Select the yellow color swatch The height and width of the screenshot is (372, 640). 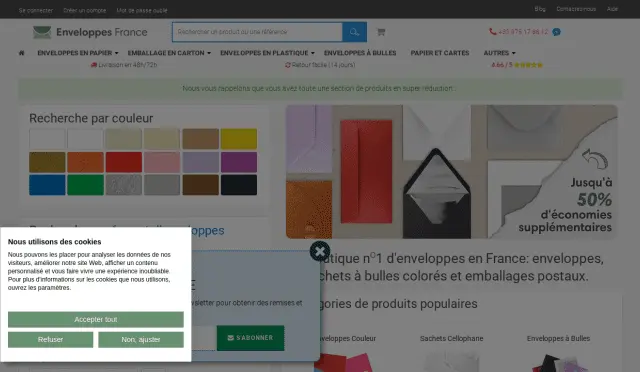(239, 139)
